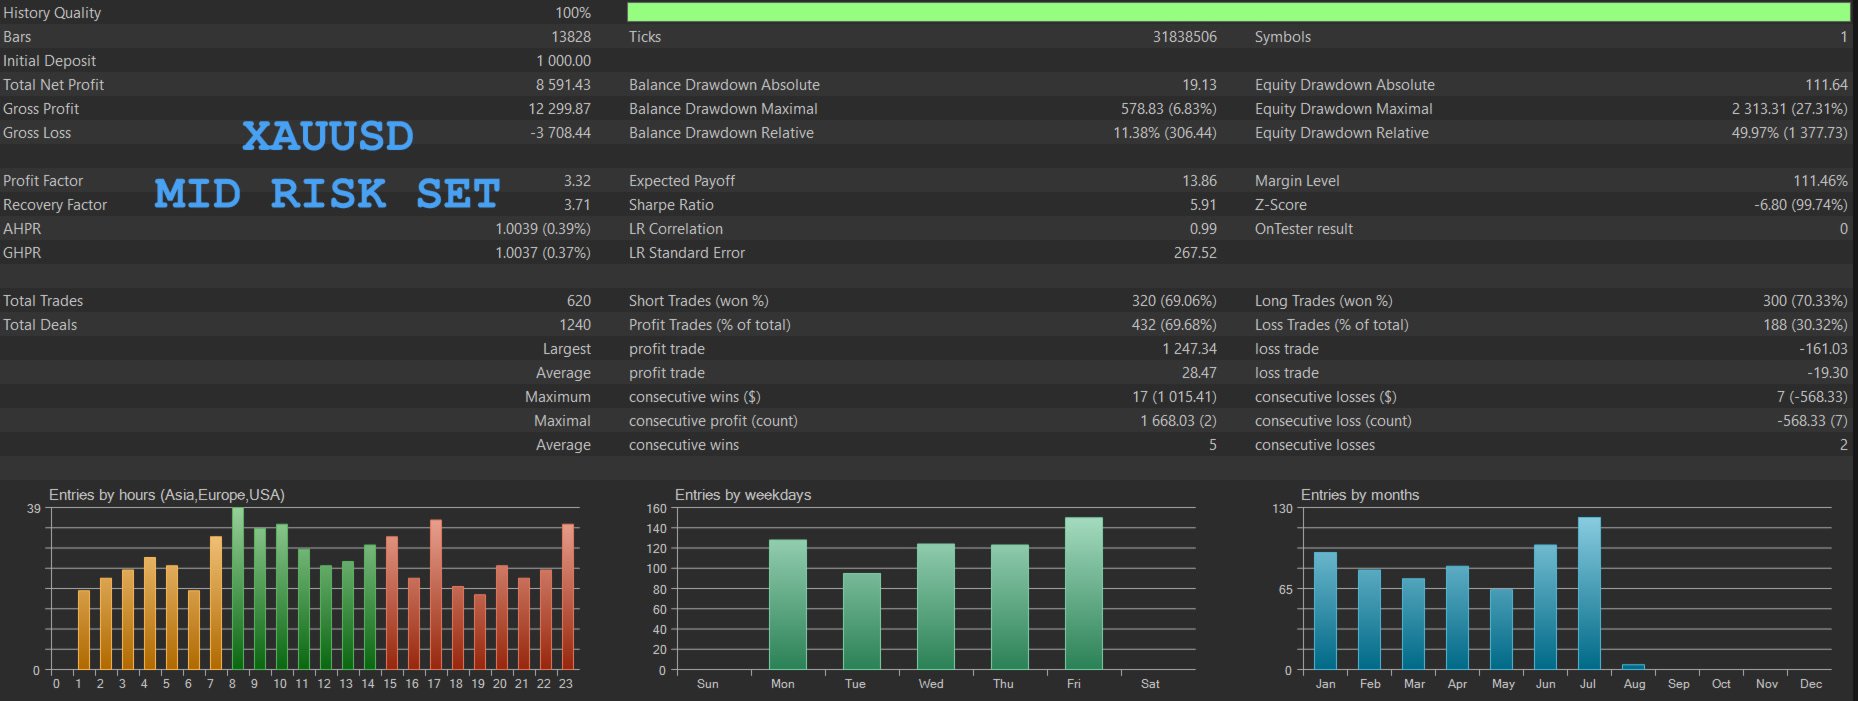Click the Balance Drawdown Absolute value 19.13
The width and height of the screenshot is (1858, 701).
1200,85
